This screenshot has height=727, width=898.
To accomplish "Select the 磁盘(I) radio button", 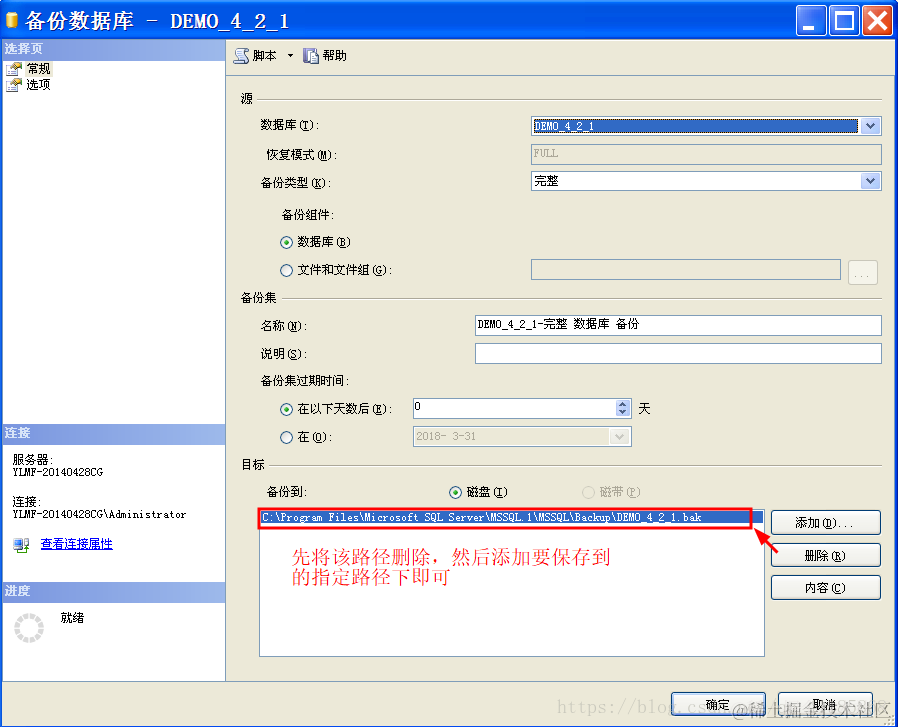I will click(455, 492).
